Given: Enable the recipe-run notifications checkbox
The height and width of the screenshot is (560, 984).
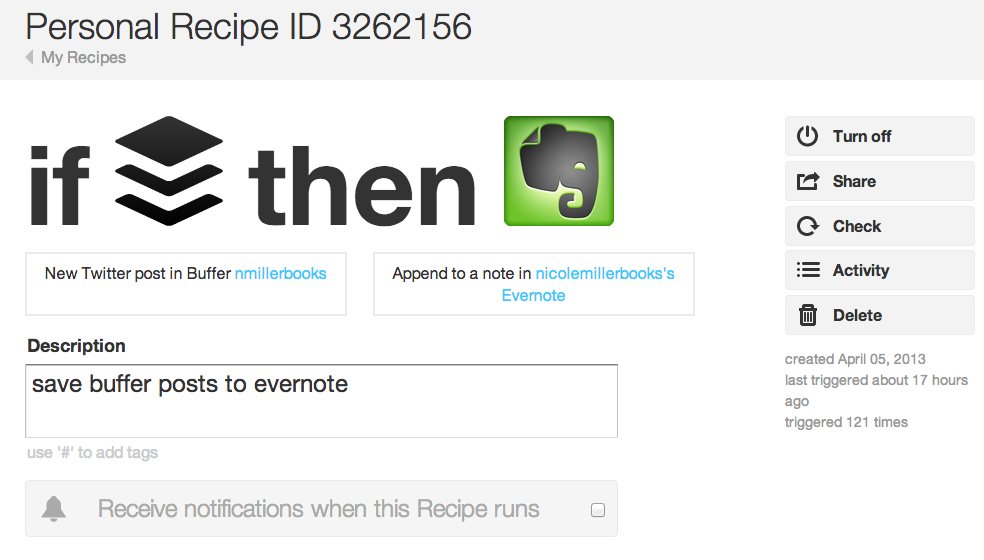Looking at the screenshot, I should tap(598, 510).
